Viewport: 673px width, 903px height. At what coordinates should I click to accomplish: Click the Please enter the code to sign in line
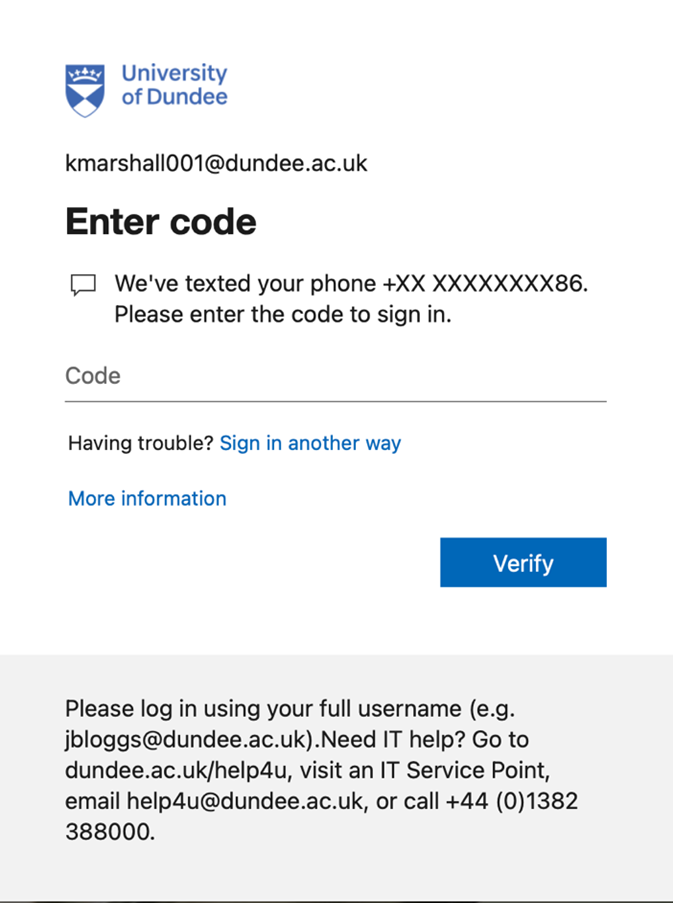click(283, 314)
